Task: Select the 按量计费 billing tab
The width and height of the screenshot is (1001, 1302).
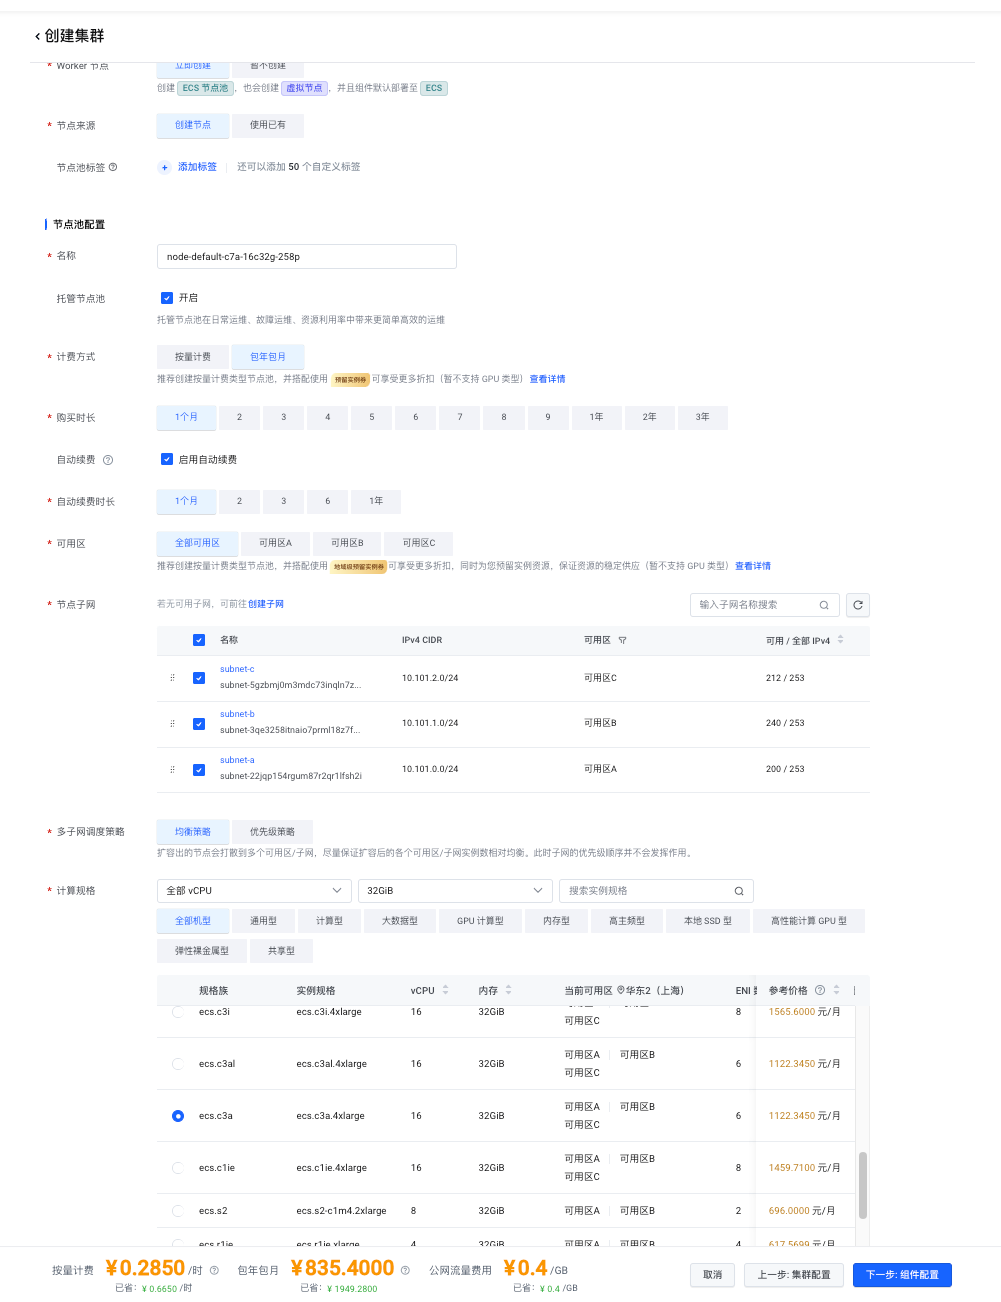Action: click(193, 357)
